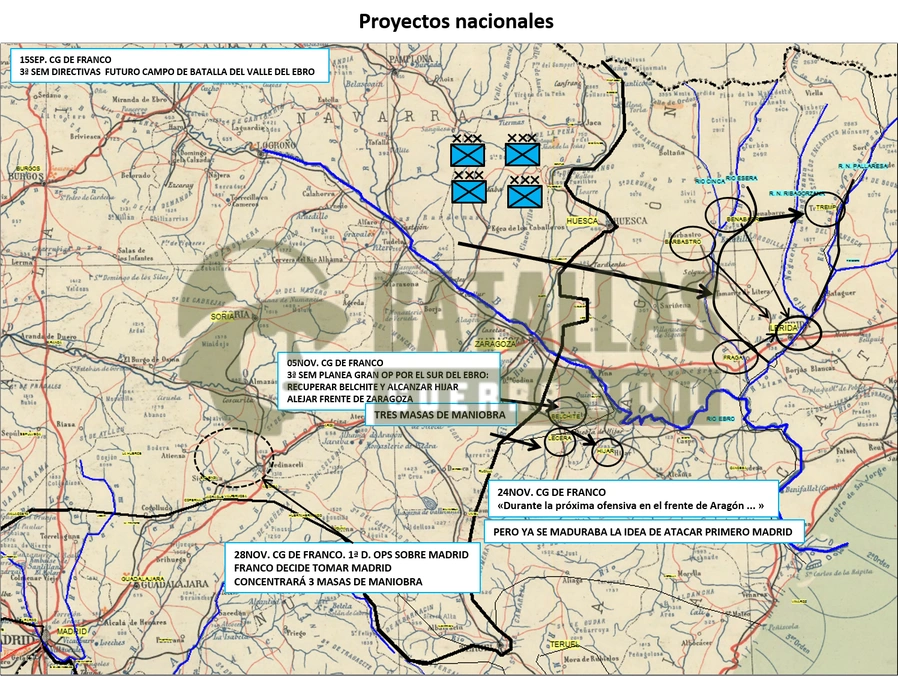Select the Miranda de Ebro town name
The height and width of the screenshot is (676, 898).
click(x=138, y=99)
